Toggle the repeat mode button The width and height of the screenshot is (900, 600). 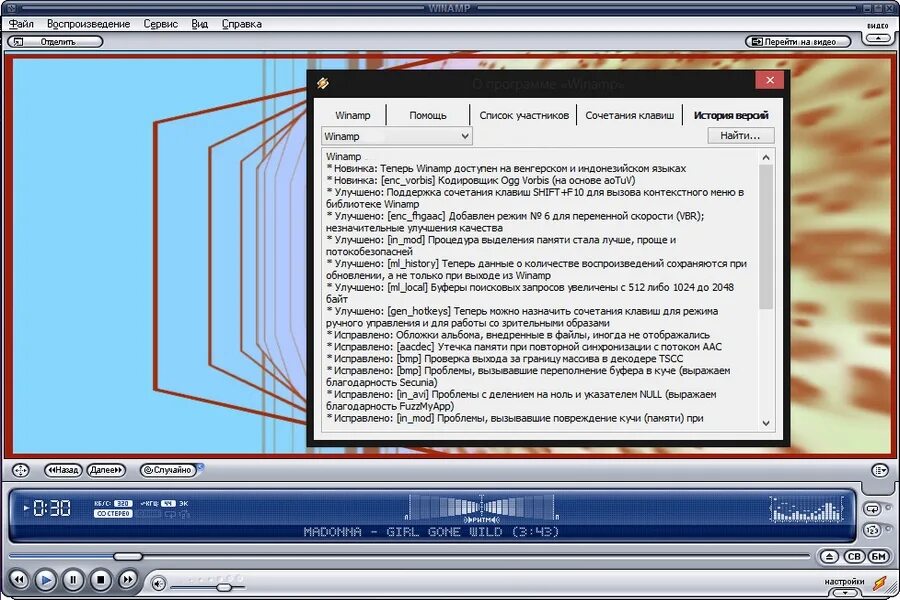tap(872, 509)
